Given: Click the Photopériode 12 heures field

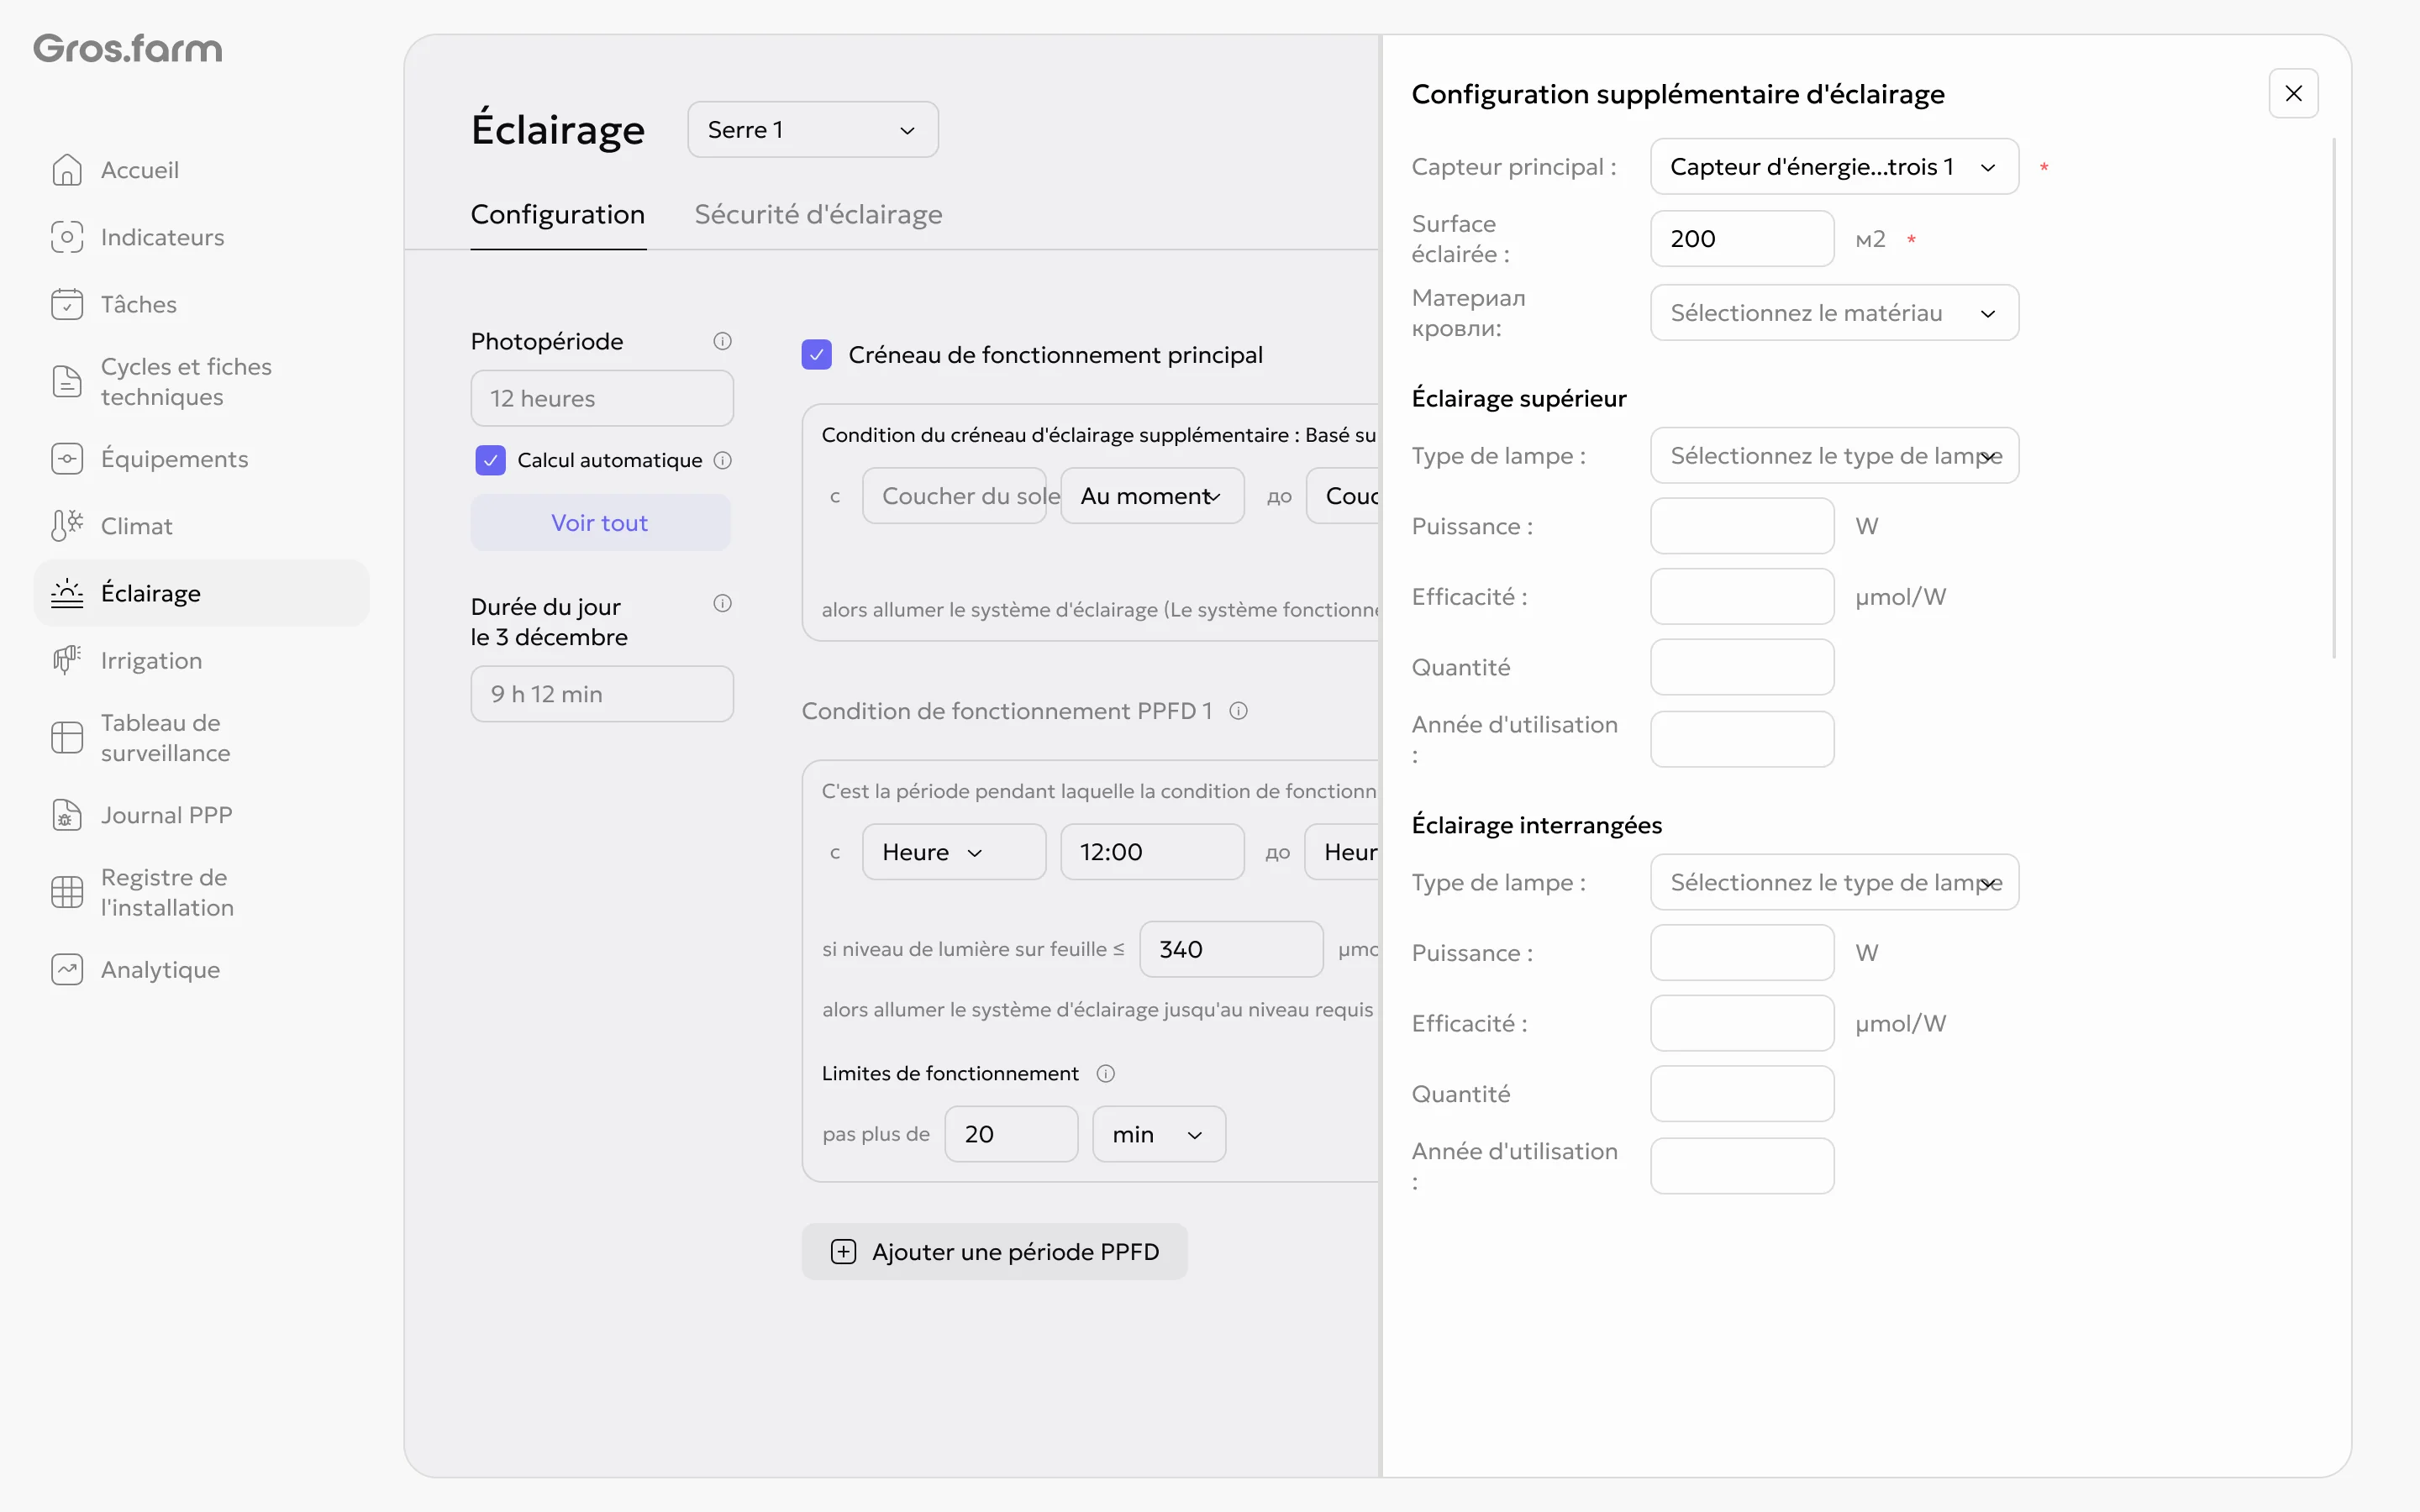Looking at the screenshot, I should tap(602, 398).
